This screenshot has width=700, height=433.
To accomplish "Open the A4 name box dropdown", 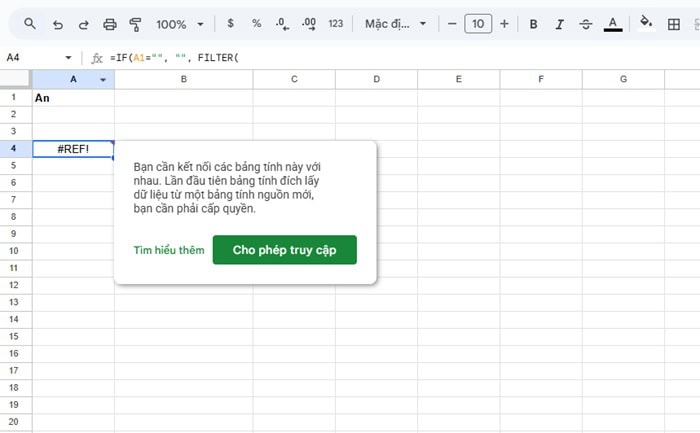I will coord(68,58).
